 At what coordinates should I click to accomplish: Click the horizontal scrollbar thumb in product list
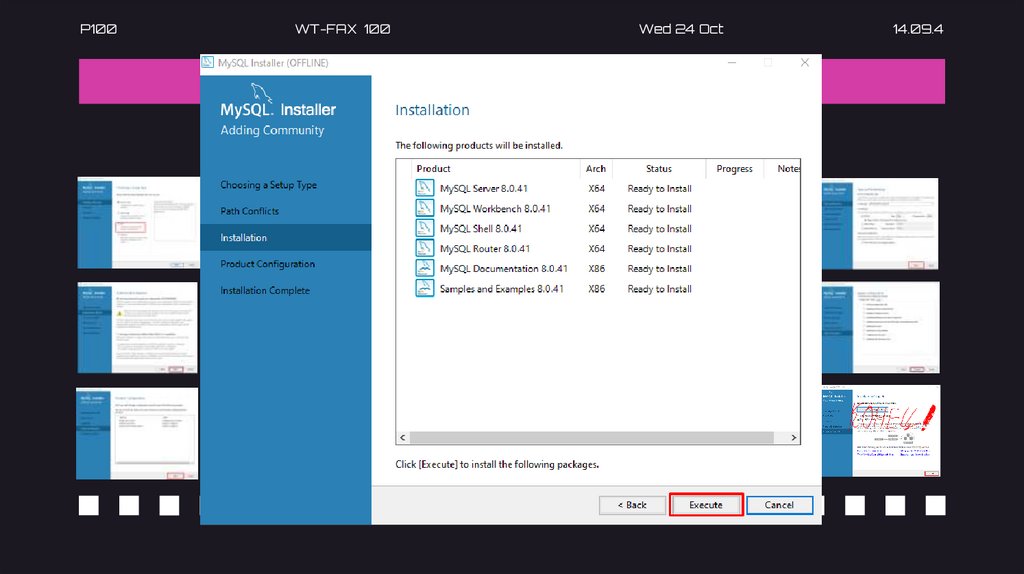tap(592, 438)
